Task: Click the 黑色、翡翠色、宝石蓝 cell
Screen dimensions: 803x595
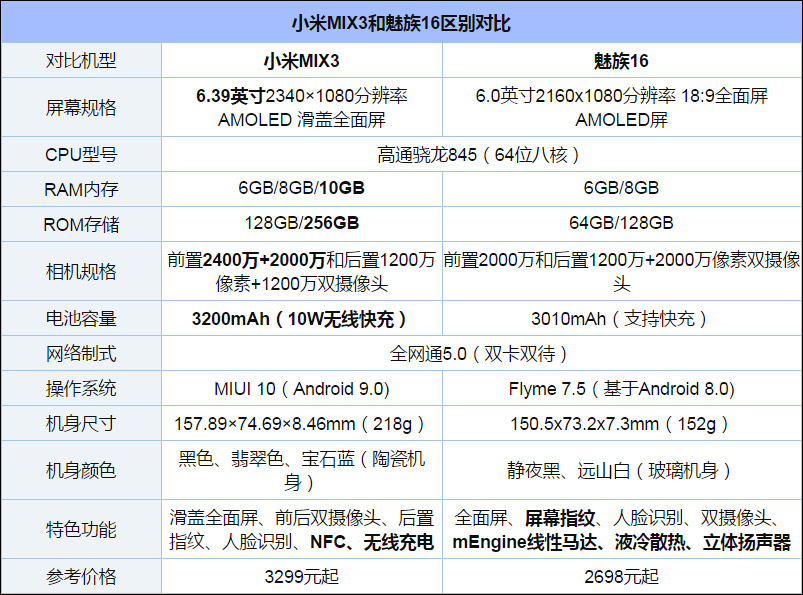Action: point(302,470)
